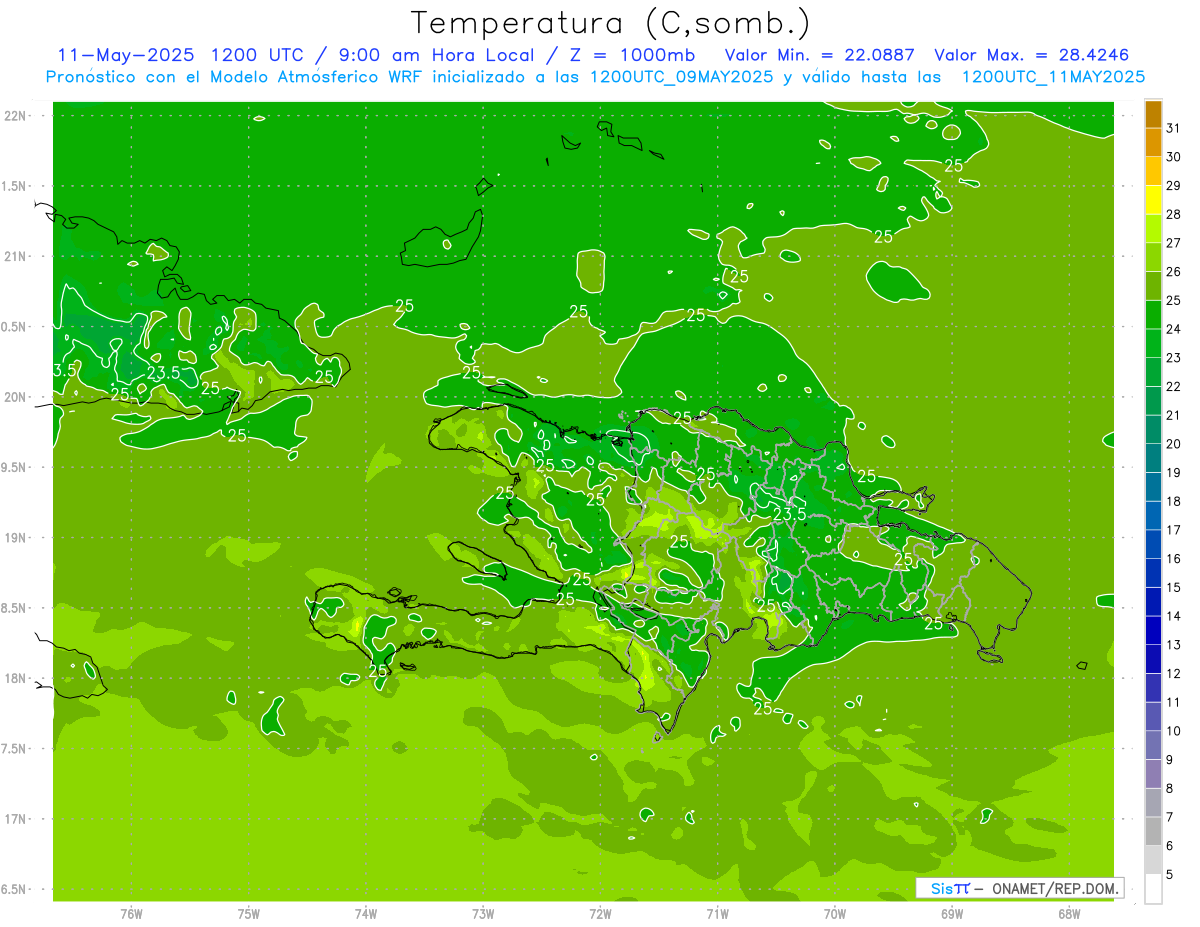
Task: Click the 70W longitude axis label
Action: (x=835, y=913)
